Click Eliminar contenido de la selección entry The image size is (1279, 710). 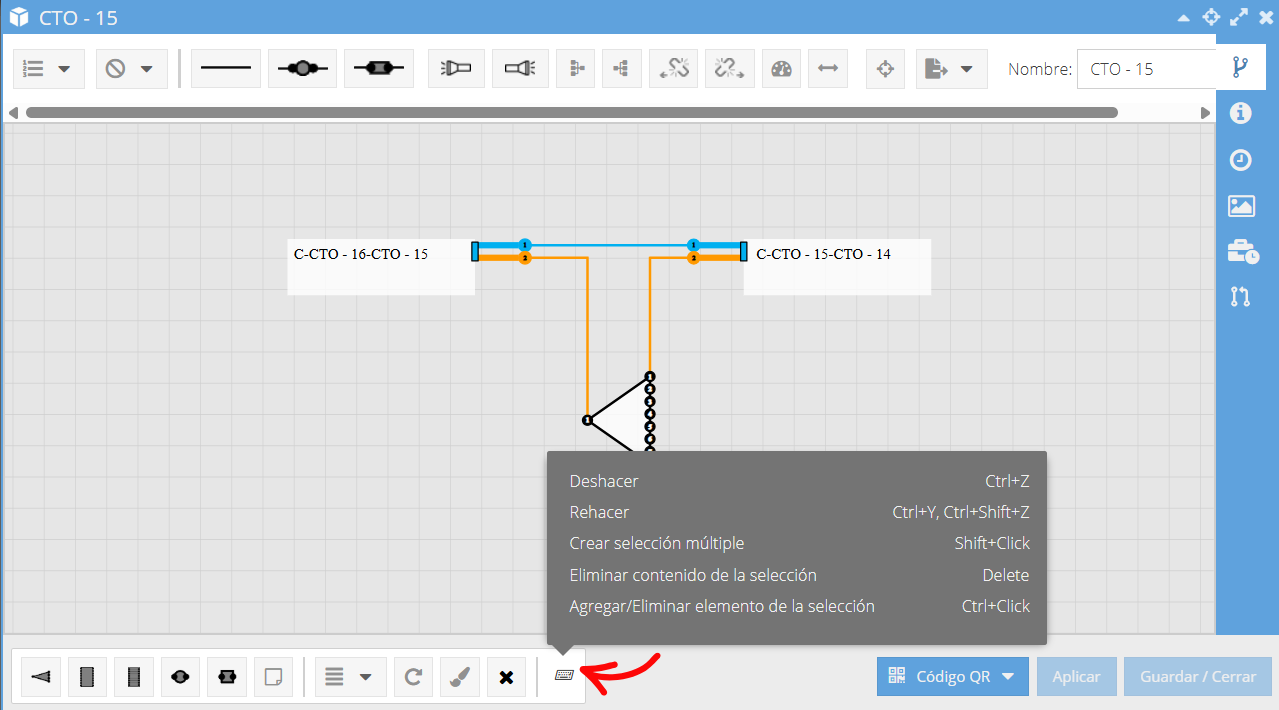pyautogui.click(x=799, y=575)
